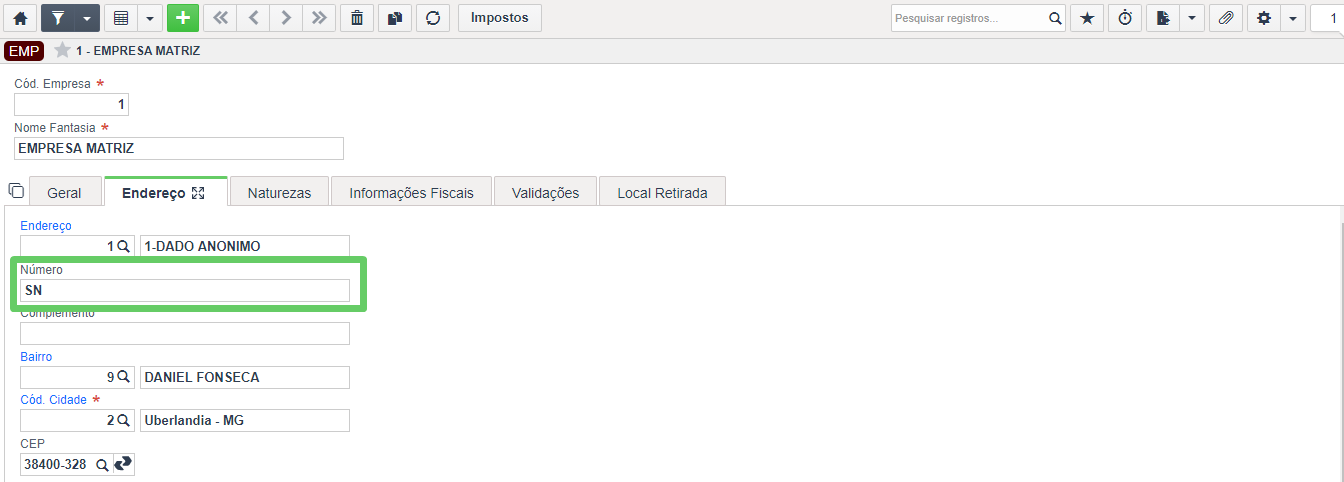Focus the Número input field

coord(185,290)
